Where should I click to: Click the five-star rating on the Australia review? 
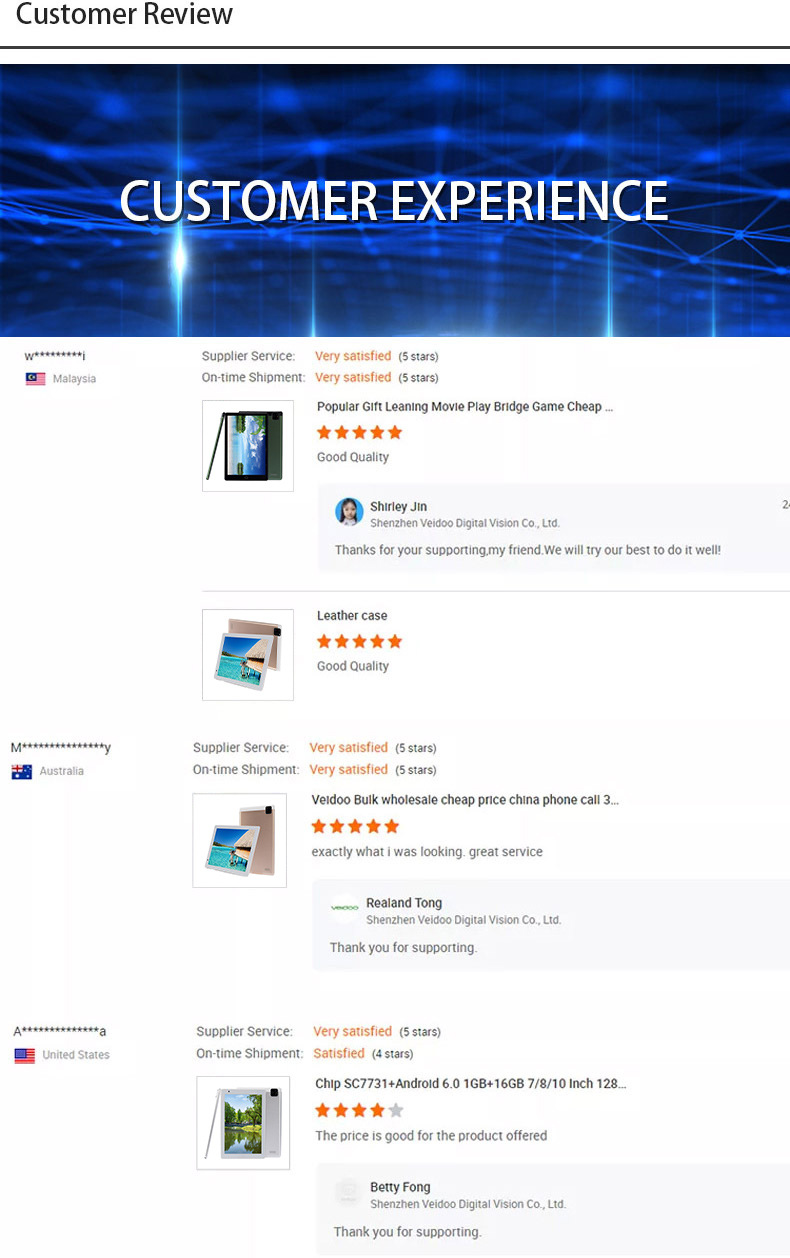tap(355, 826)
